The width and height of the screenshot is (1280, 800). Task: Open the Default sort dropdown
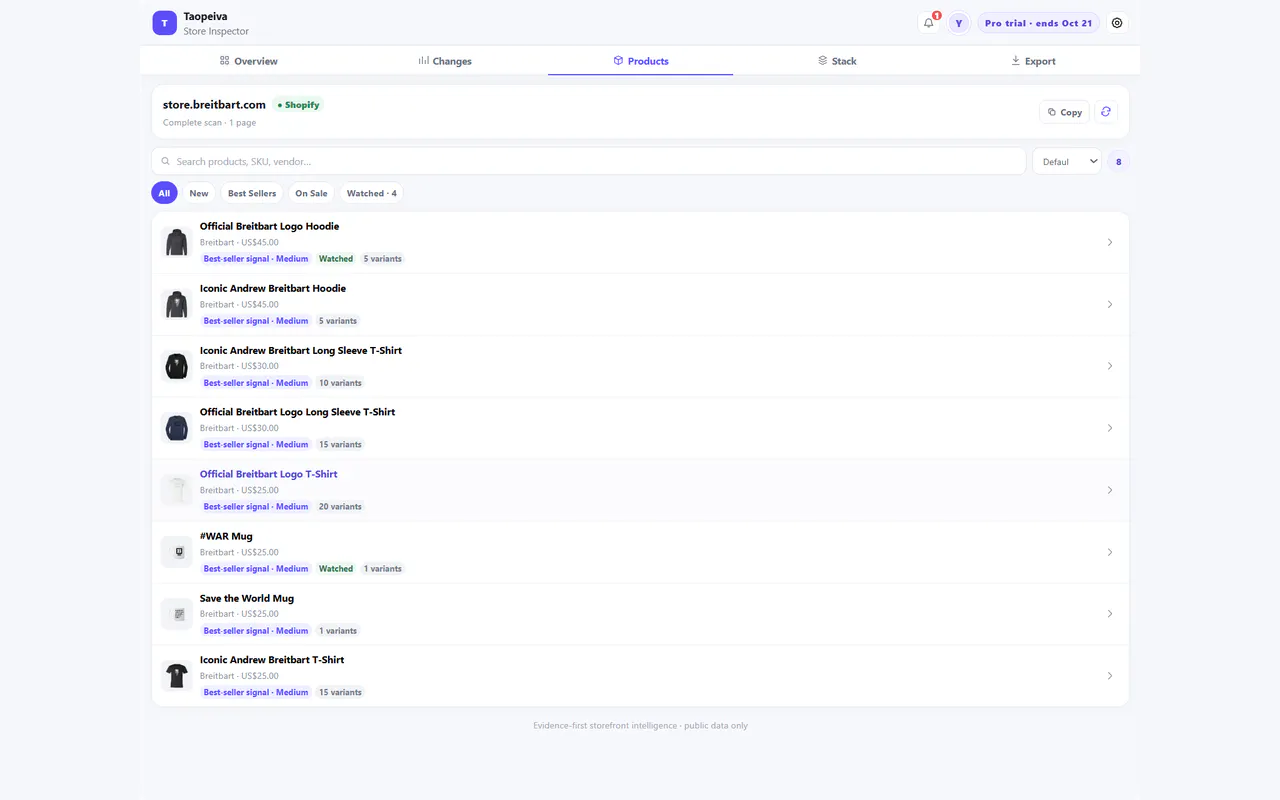[x=1067, y=161]
